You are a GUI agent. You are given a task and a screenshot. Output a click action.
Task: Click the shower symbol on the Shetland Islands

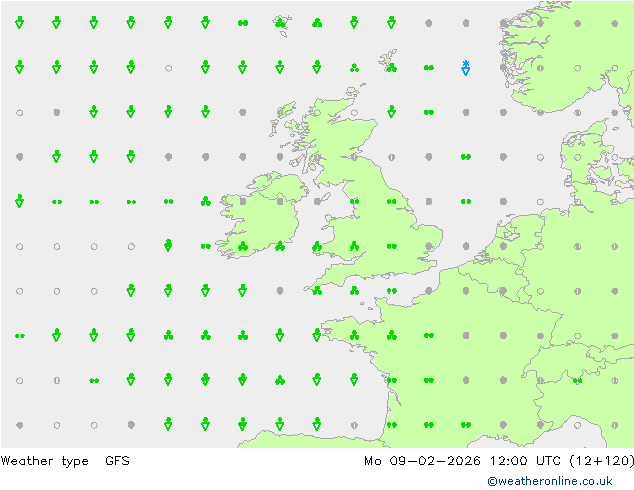pos(391,68)
